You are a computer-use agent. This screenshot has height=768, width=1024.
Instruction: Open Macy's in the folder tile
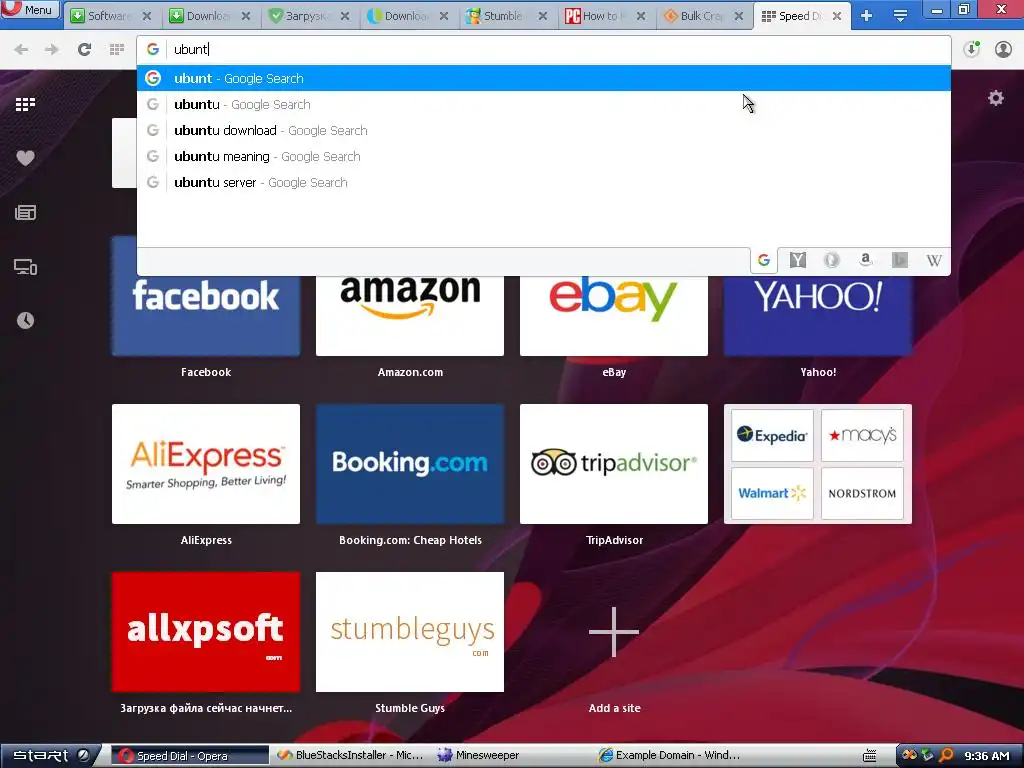point(862,435)
